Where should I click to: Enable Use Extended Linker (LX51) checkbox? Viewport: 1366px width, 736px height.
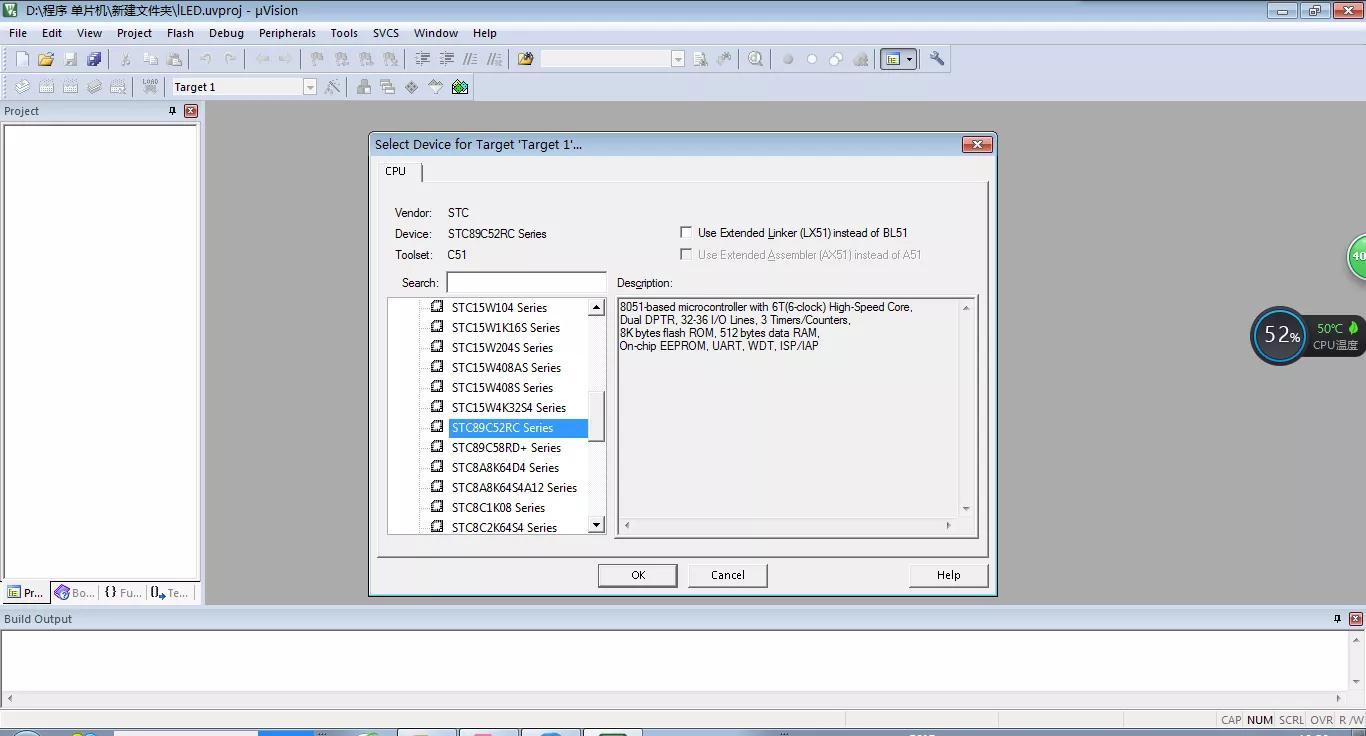pyautogui.click(x=686, y=233)
